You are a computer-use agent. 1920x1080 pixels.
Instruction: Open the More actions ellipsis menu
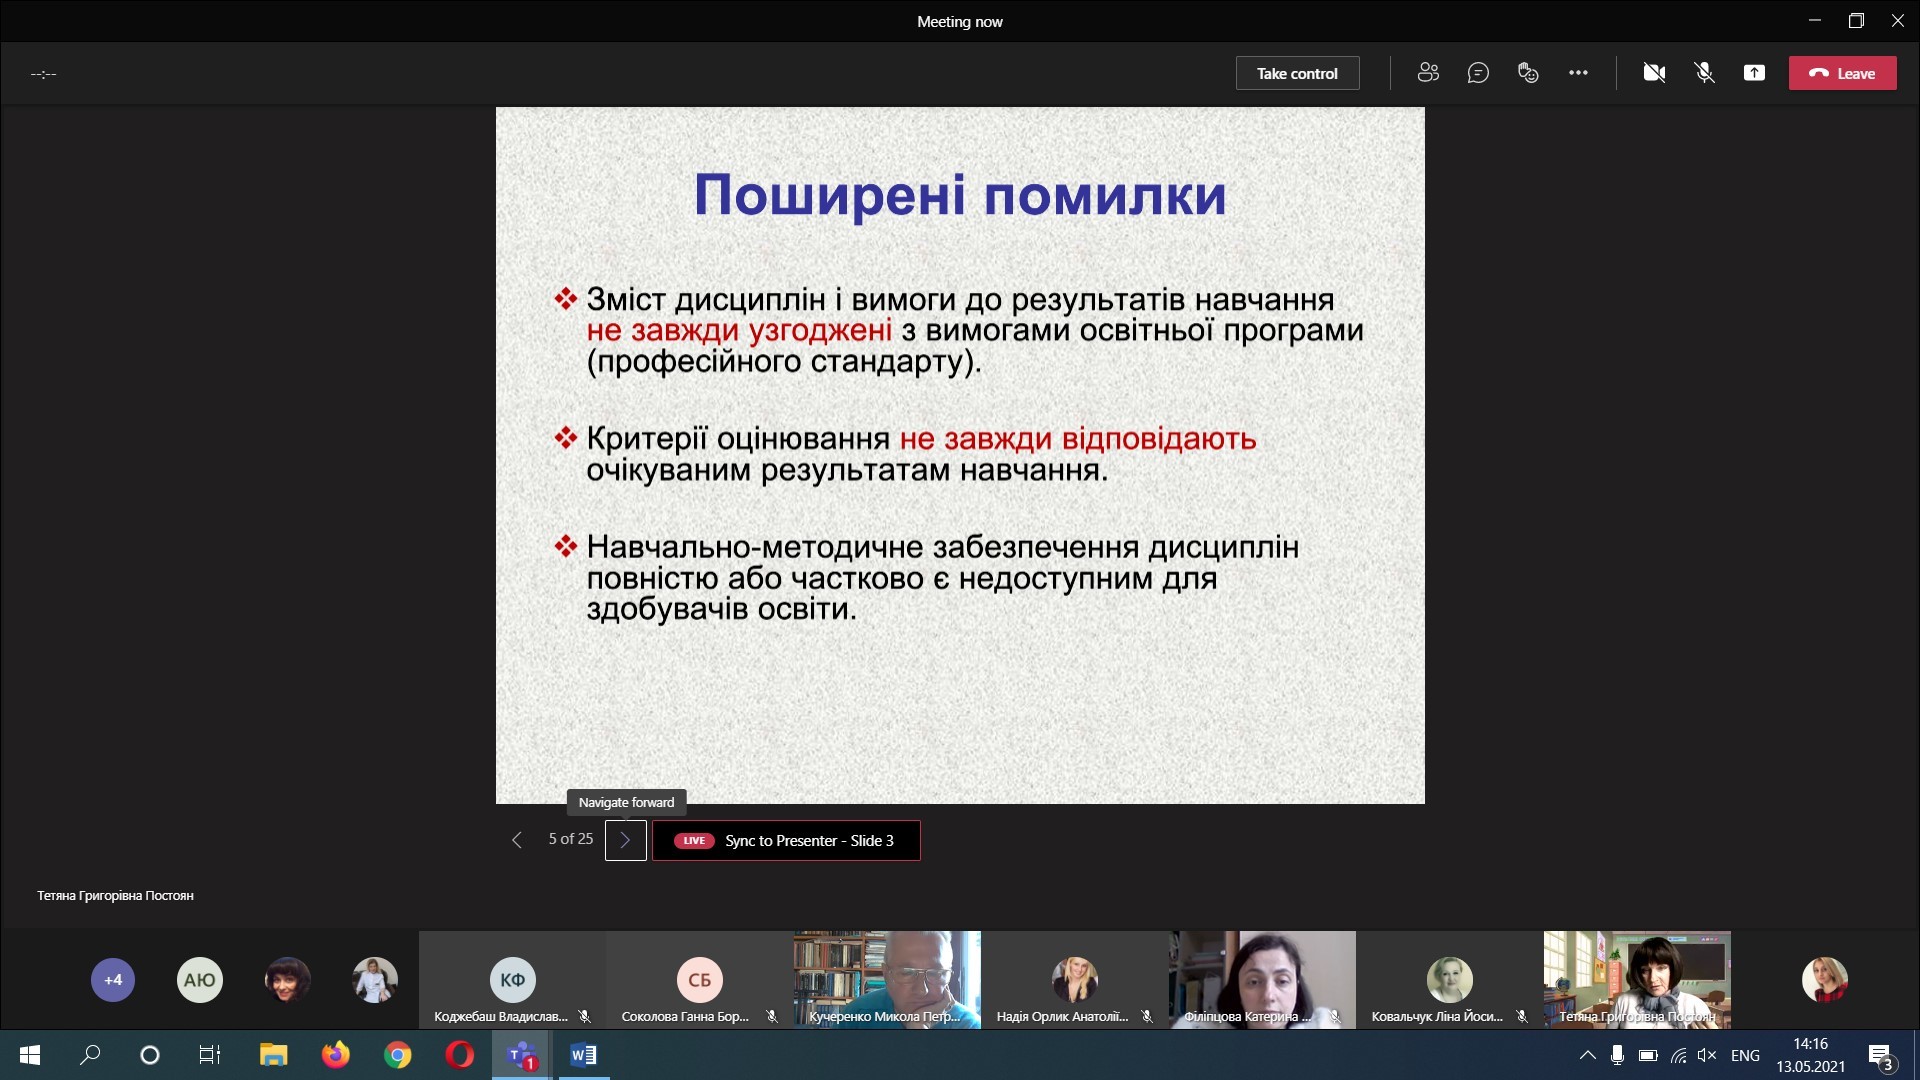coord(1578,73)
